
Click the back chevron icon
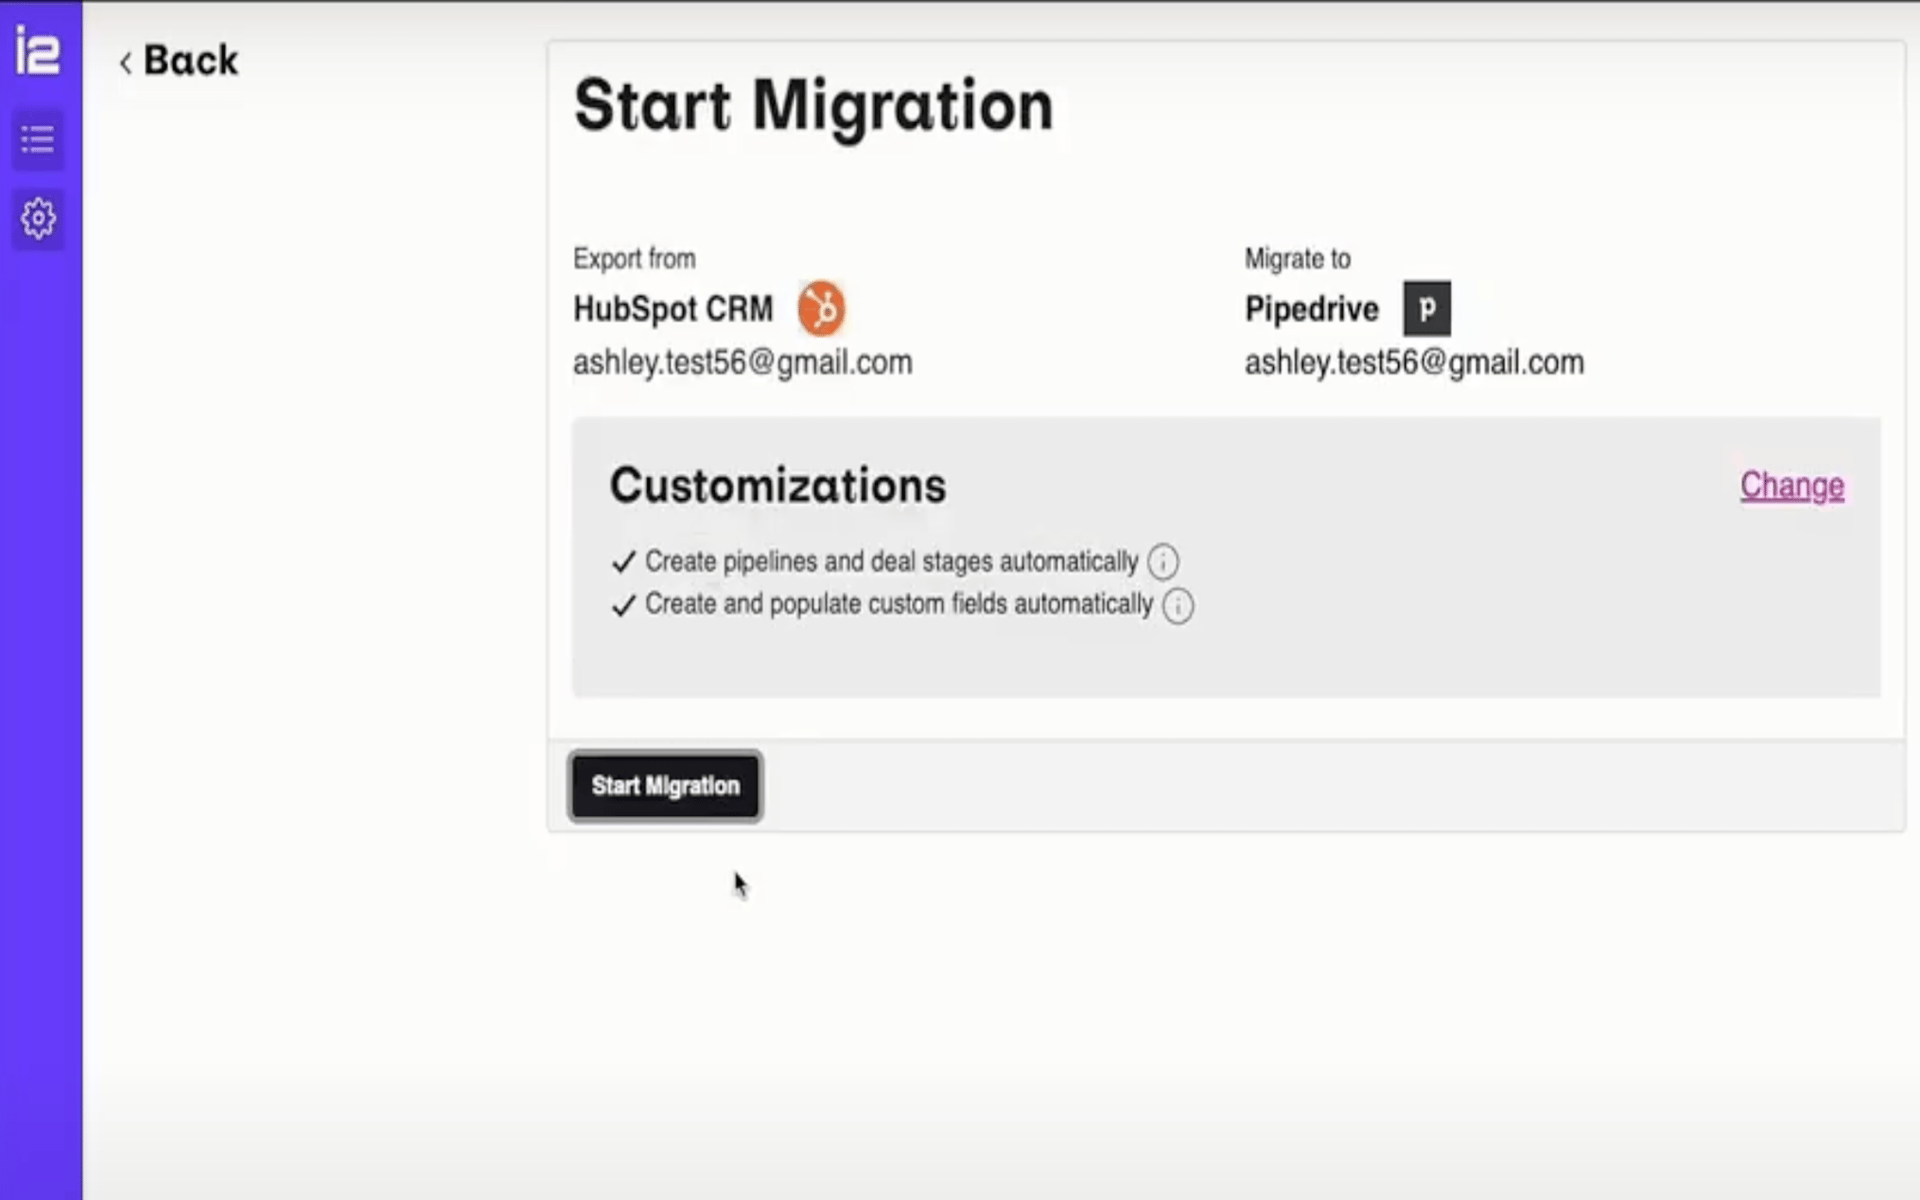pyautogui.click(x=124, y=62)
